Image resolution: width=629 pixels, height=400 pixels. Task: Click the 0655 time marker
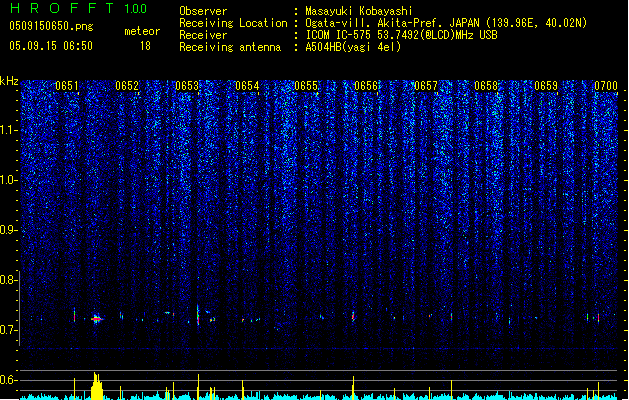tap(306, 86)
